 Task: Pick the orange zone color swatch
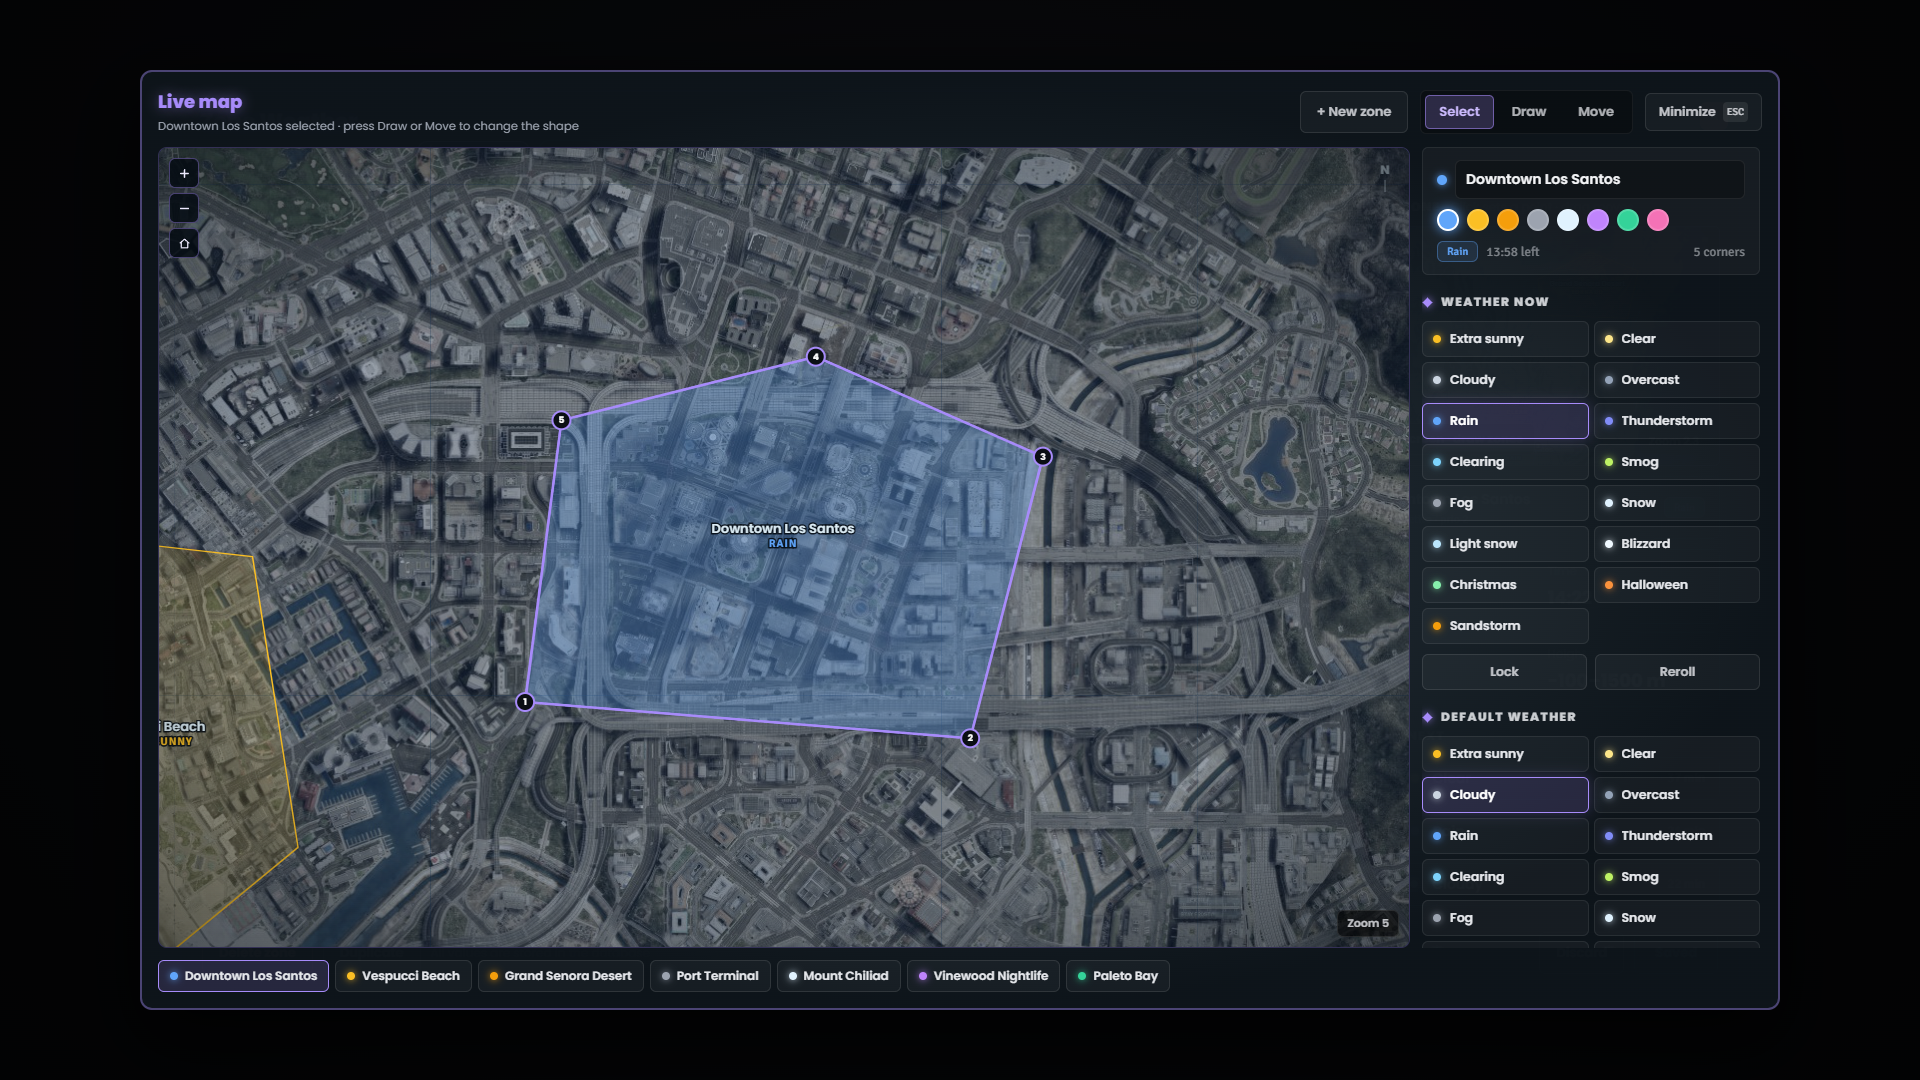(1508, 220)
